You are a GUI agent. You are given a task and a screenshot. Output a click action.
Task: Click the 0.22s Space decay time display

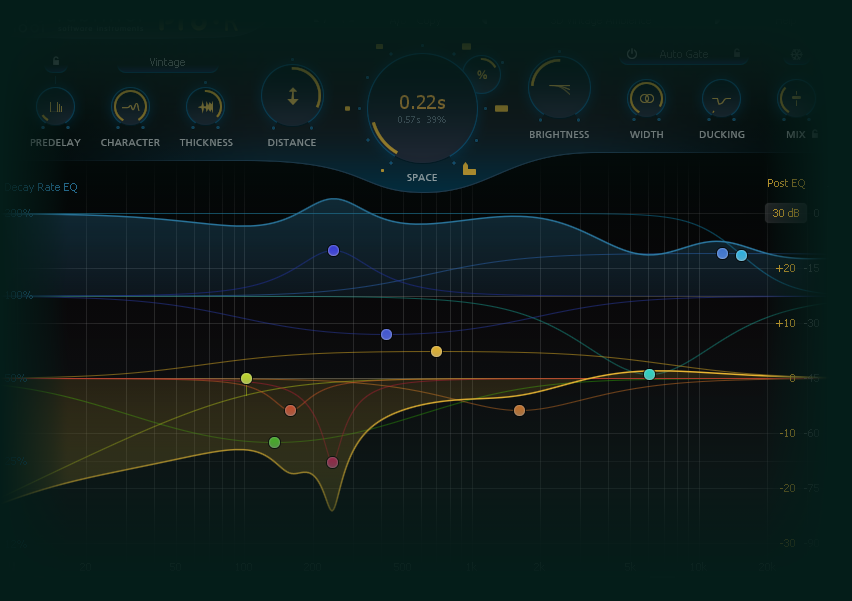[422, 102]
